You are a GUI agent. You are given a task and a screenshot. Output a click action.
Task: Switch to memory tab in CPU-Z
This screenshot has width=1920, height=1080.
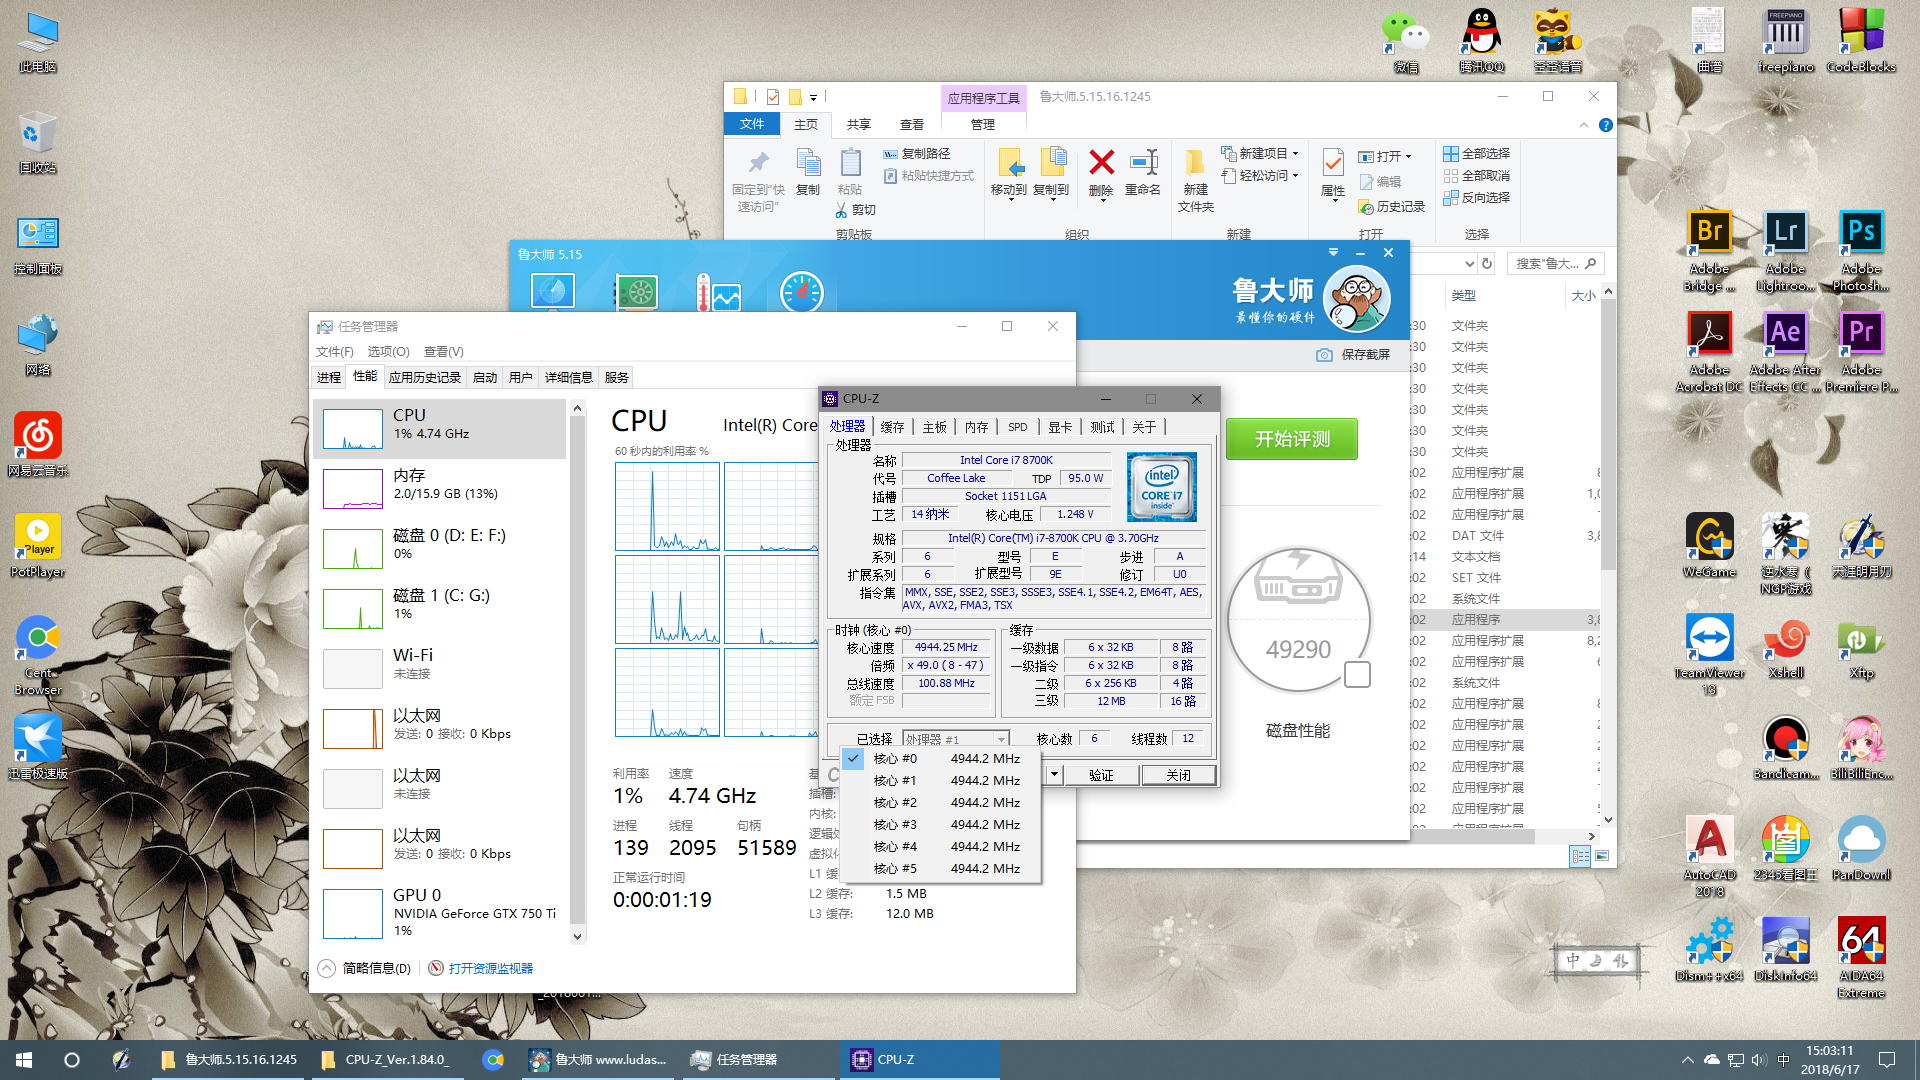976,427
